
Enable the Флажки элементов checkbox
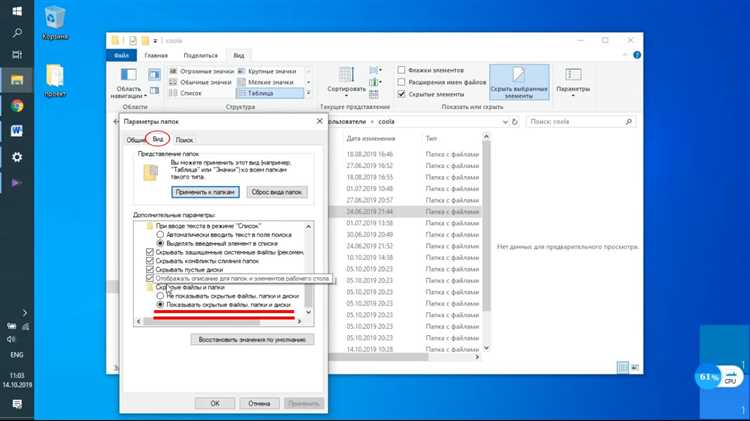401,70
